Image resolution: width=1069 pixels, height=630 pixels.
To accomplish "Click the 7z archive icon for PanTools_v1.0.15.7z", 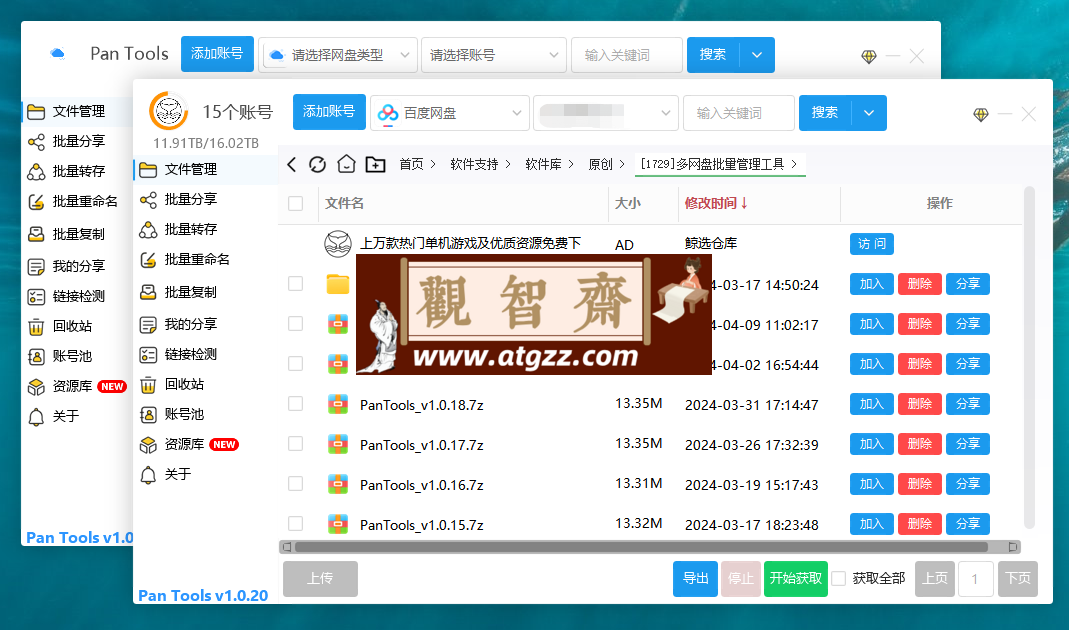I will 338,524.
